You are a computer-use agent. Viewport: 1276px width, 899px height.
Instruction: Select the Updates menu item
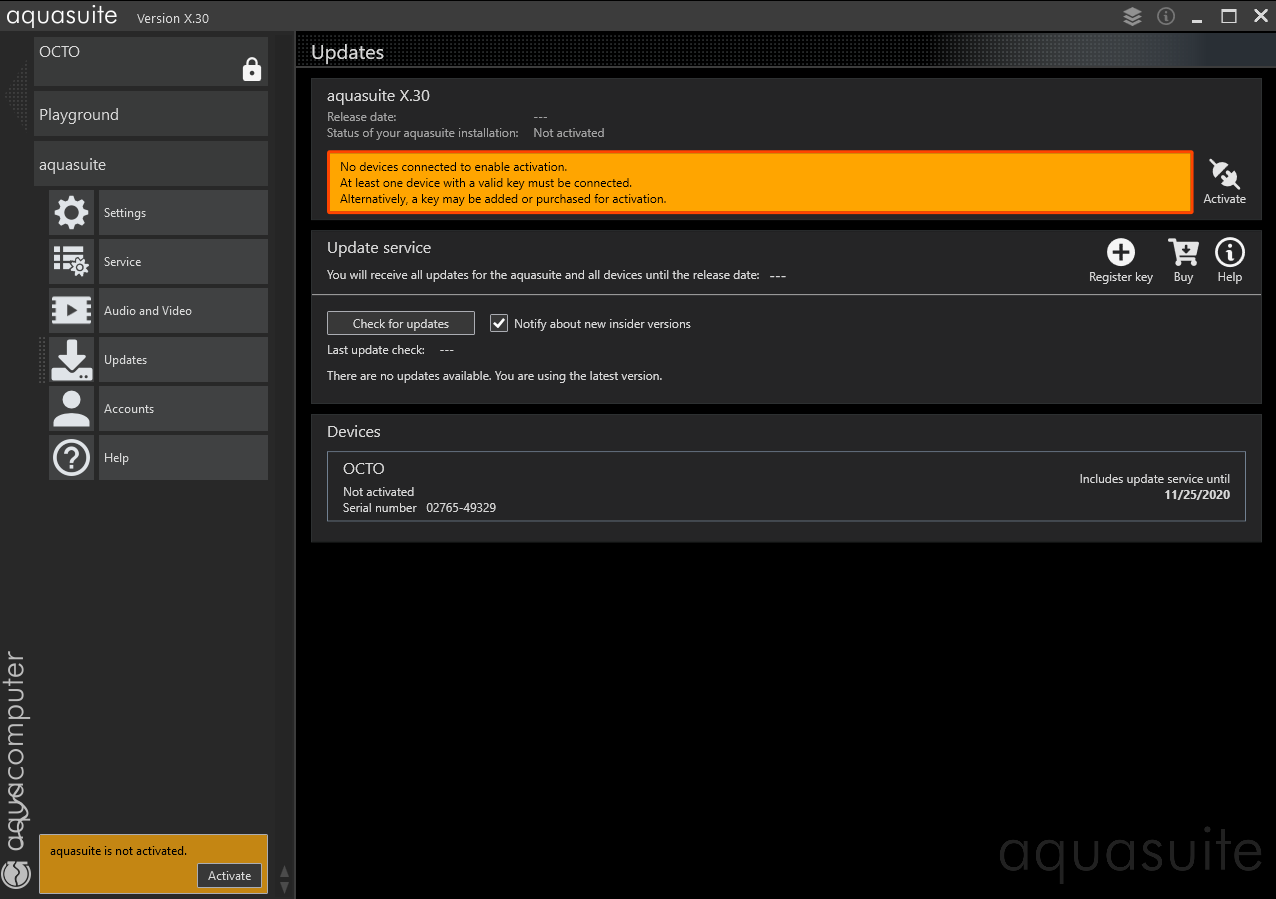point(183,360)
